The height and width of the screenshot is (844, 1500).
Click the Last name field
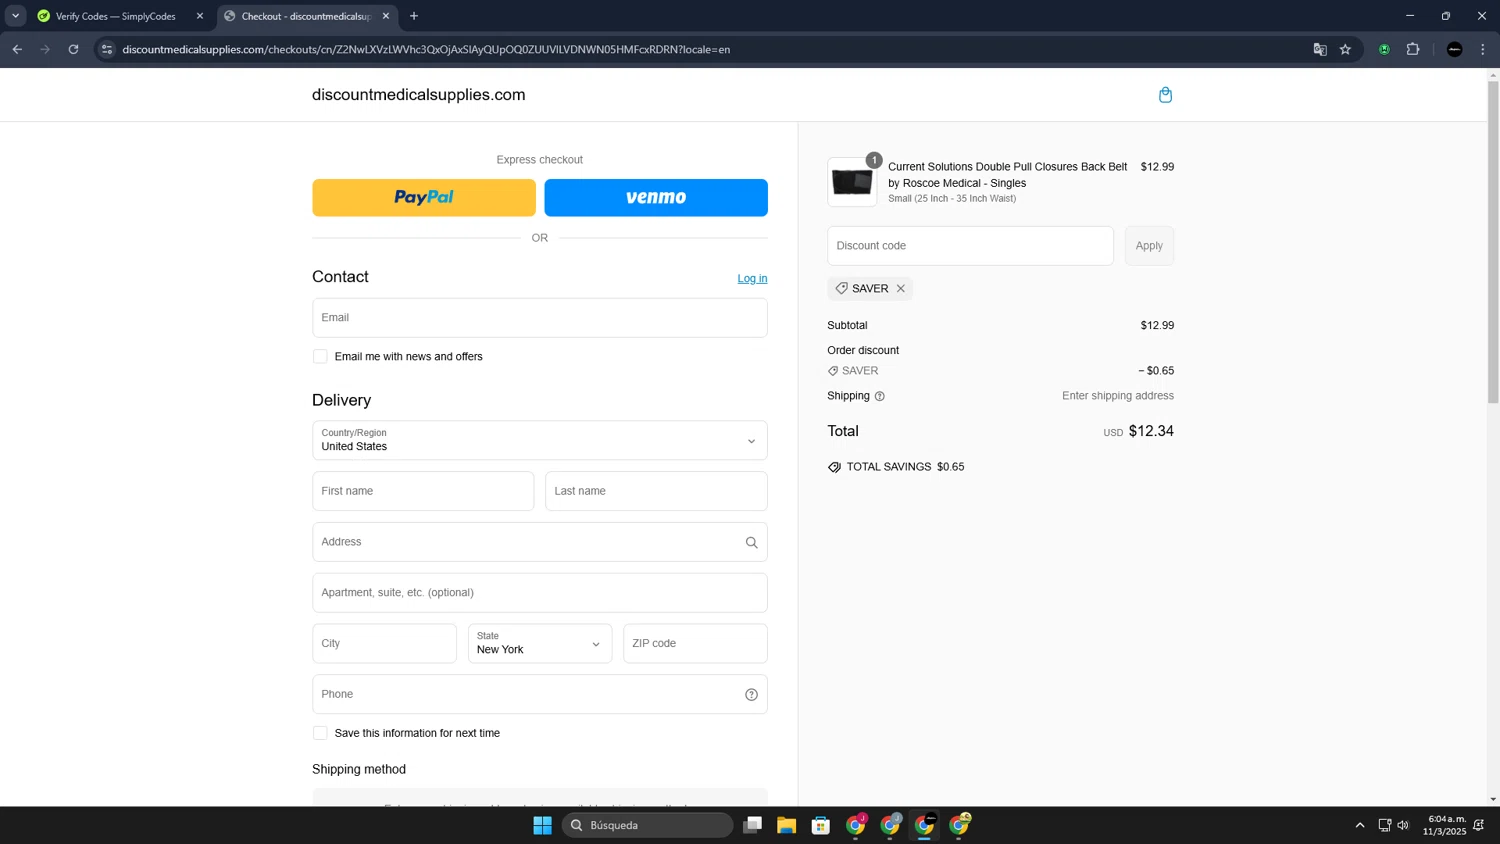[656, 491]
